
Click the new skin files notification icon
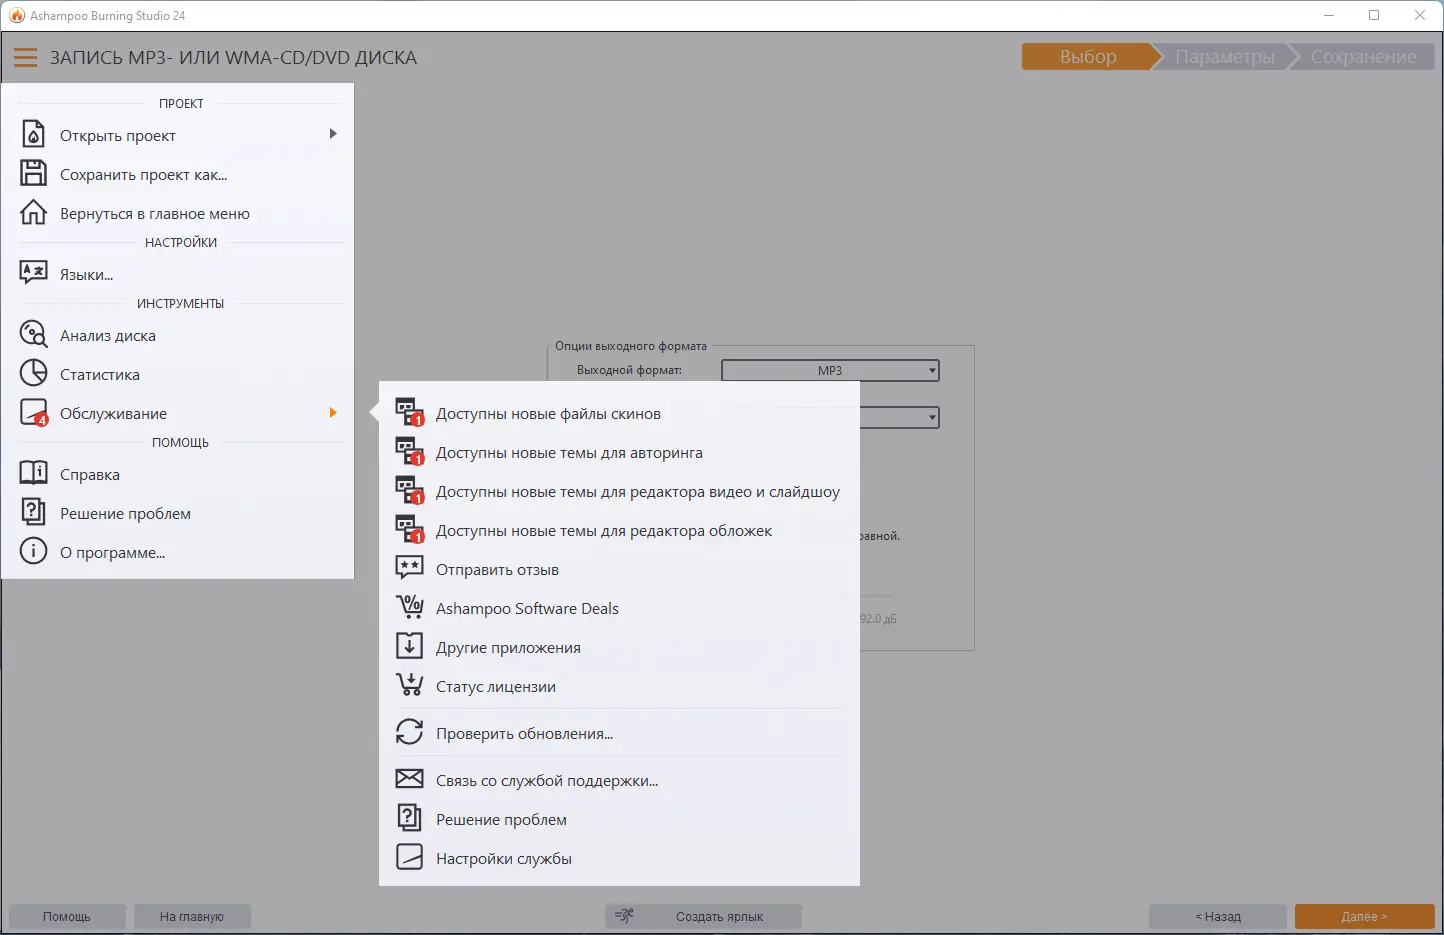coord(410,413)
